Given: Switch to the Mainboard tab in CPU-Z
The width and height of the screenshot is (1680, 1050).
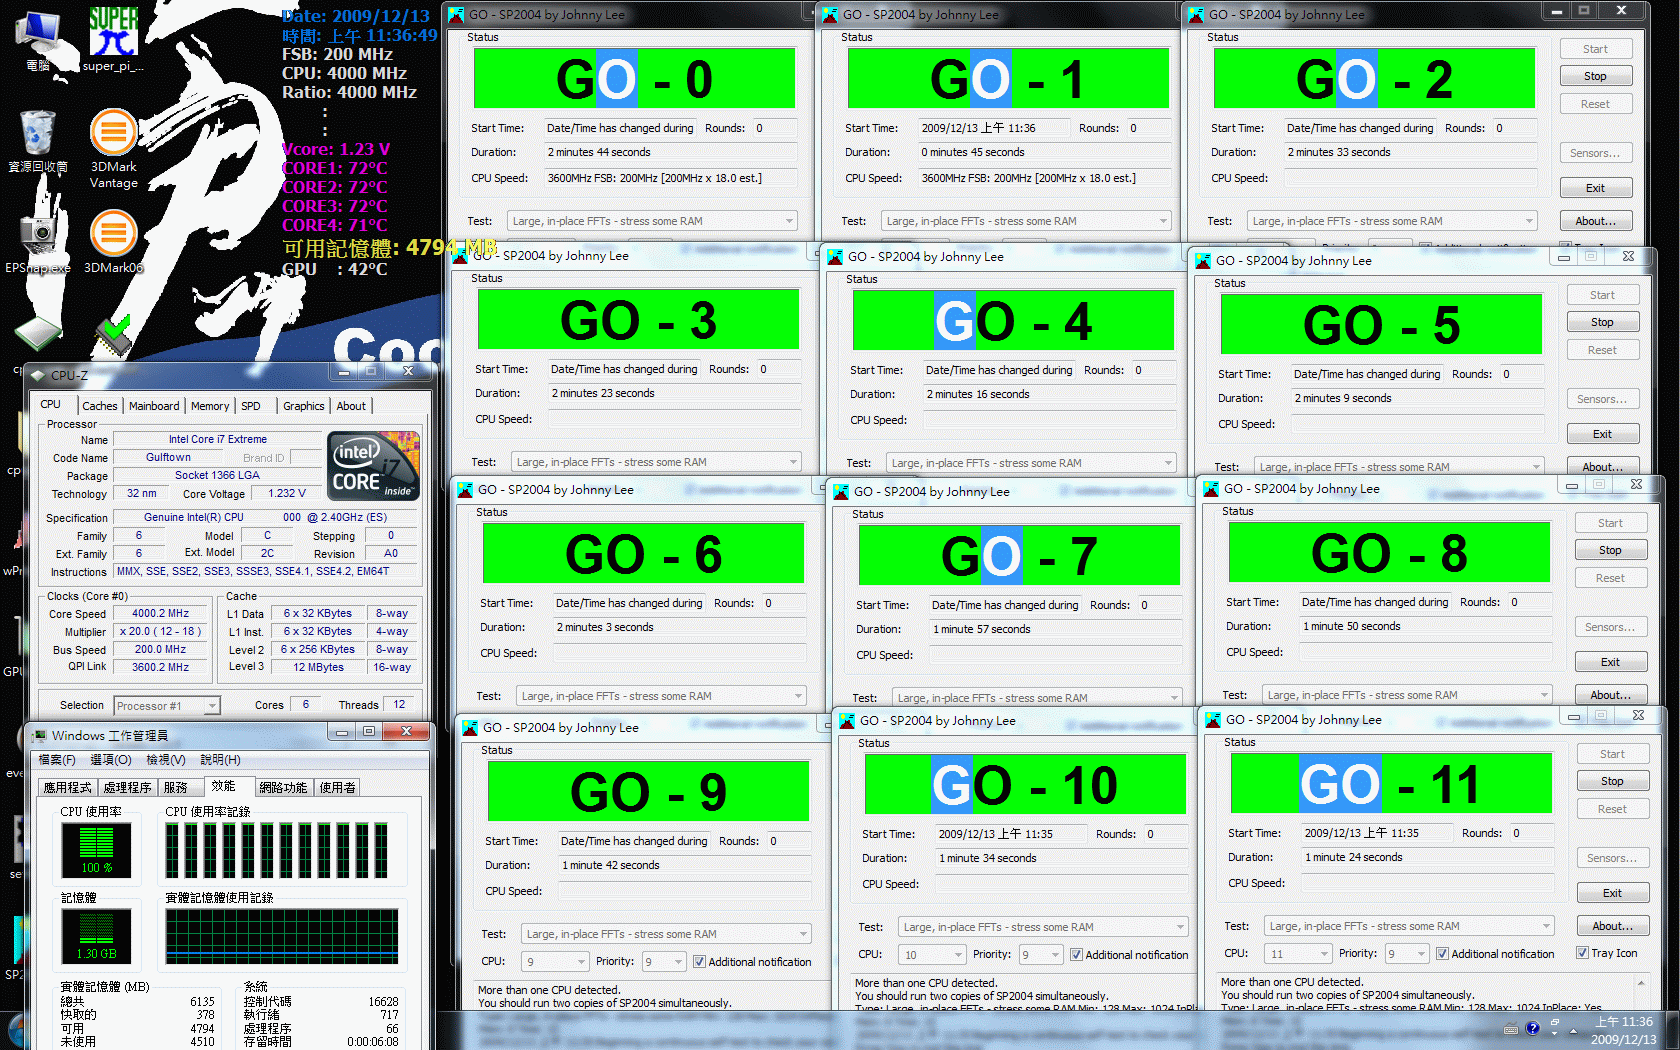Looking at the screenshot, I should tap(154, 406).
